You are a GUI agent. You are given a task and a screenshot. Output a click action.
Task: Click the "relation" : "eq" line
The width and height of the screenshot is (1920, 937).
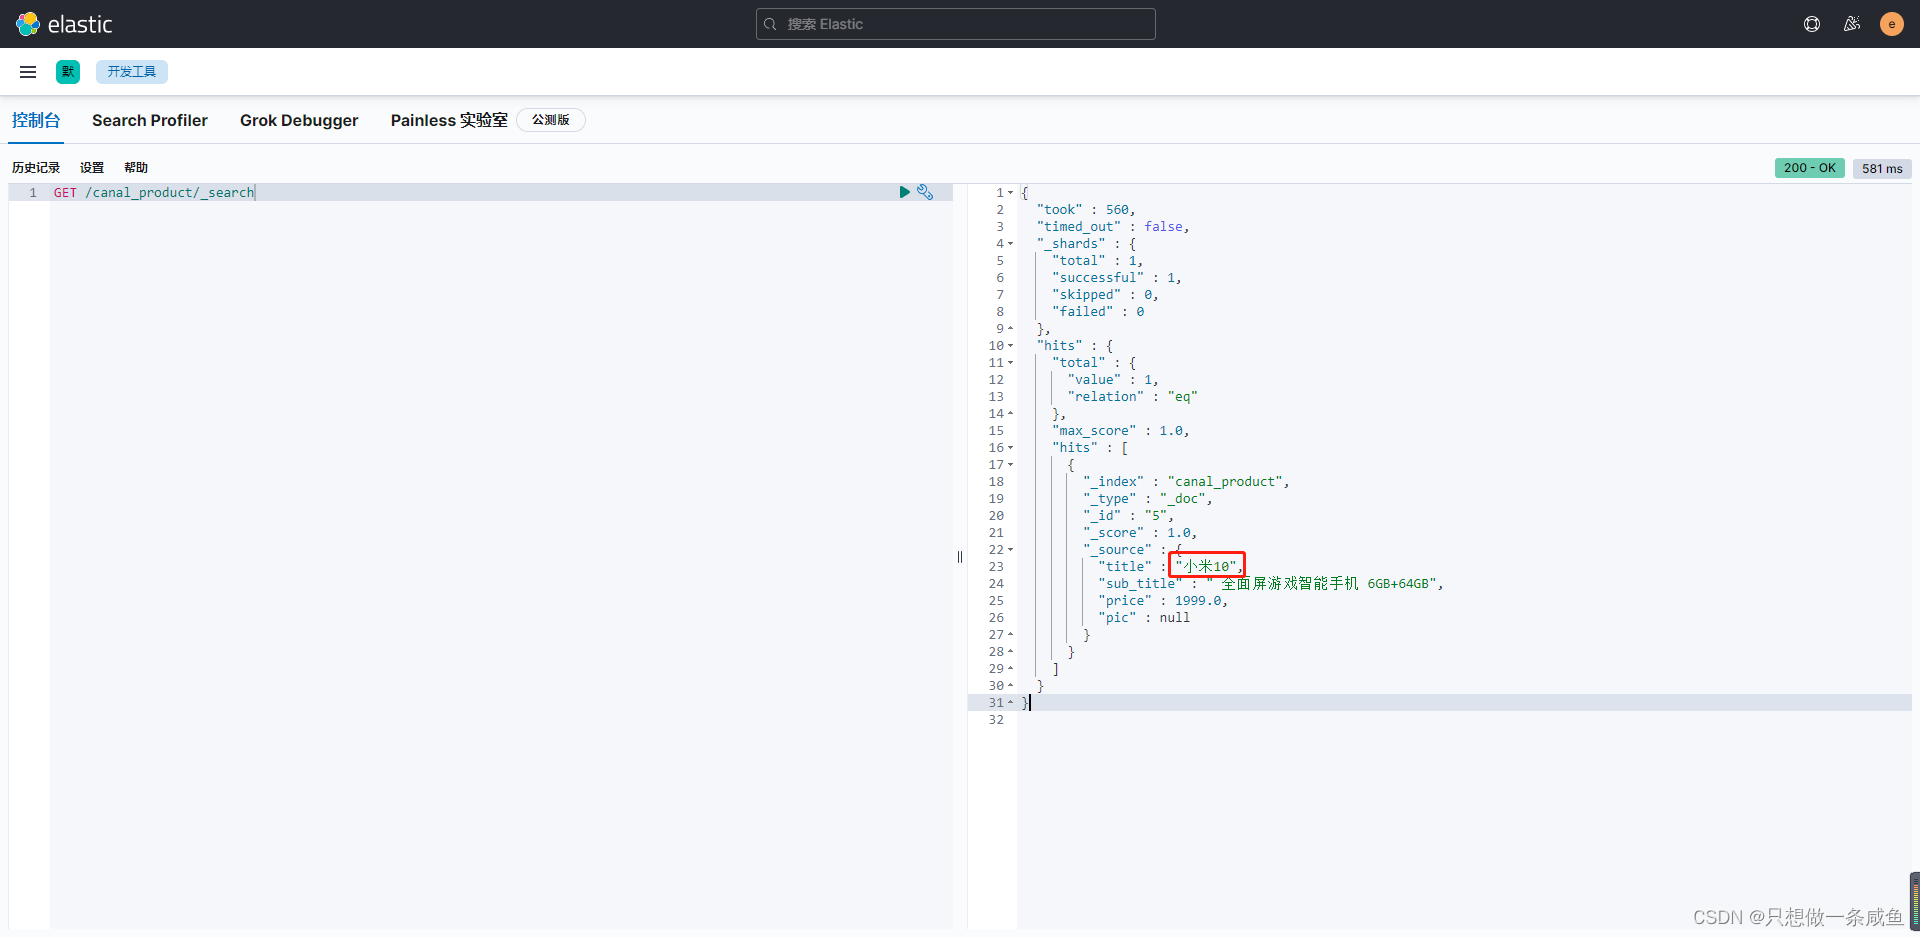click(1132, 397)
